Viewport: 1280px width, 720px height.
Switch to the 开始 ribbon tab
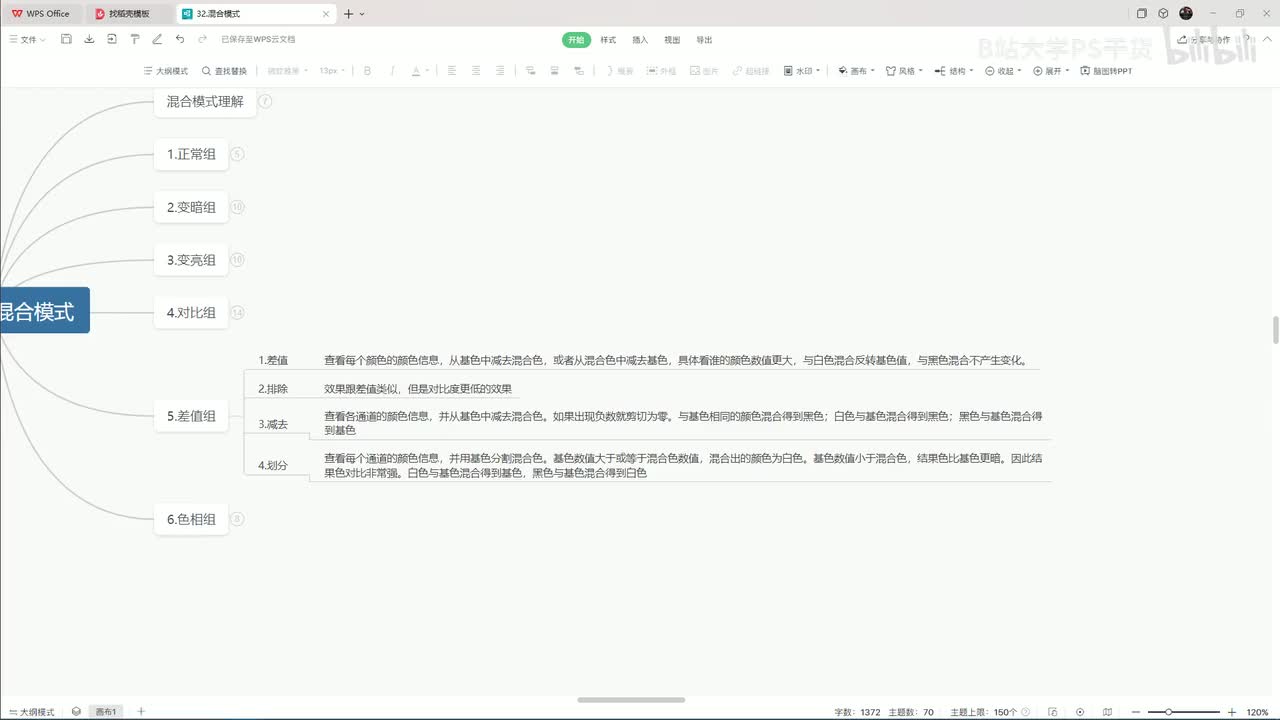pyautogui.click(x=575, y=40)
